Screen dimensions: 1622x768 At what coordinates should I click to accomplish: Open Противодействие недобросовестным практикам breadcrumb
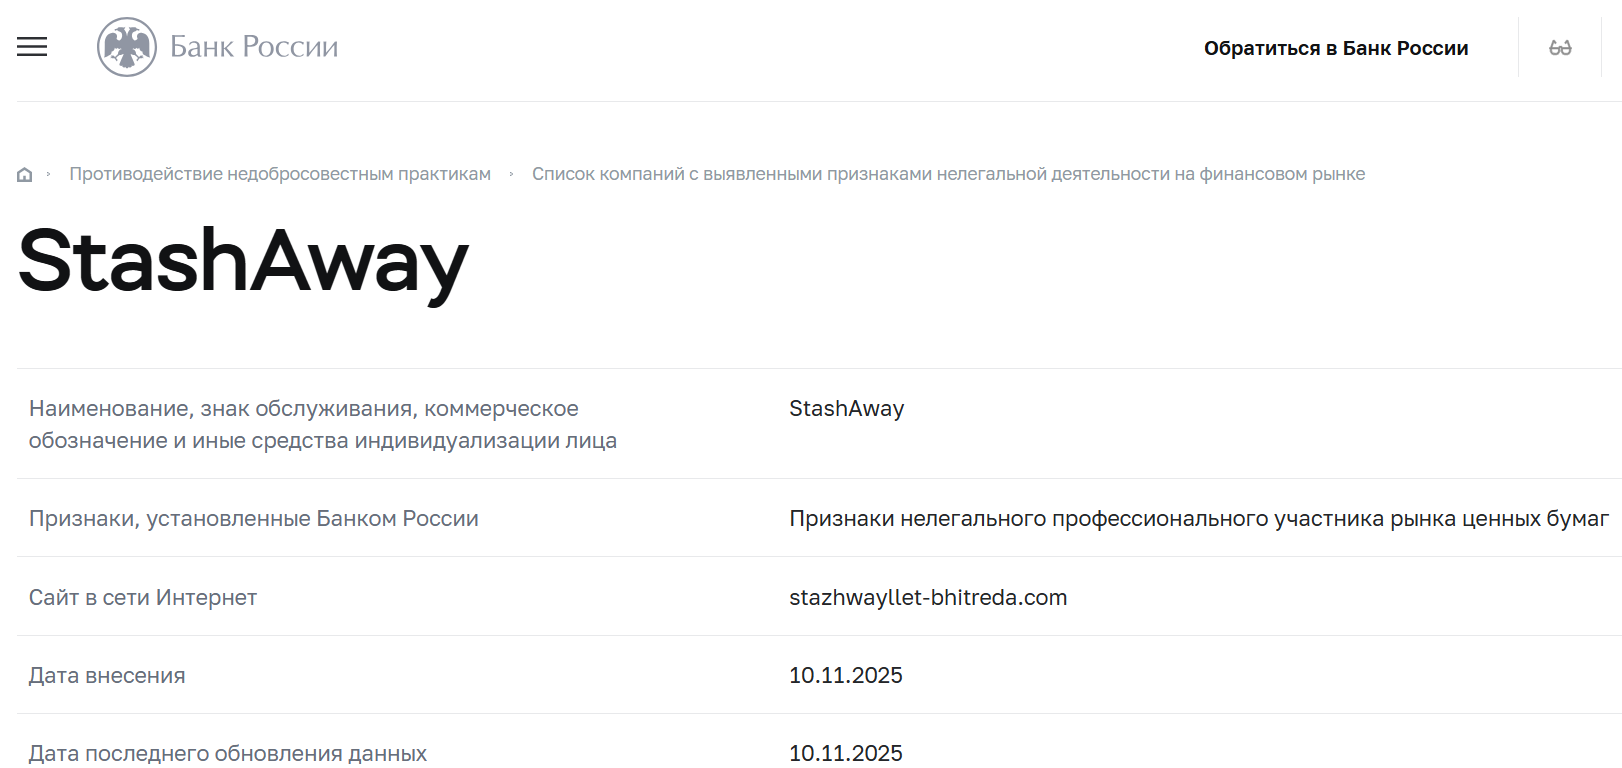280,174
